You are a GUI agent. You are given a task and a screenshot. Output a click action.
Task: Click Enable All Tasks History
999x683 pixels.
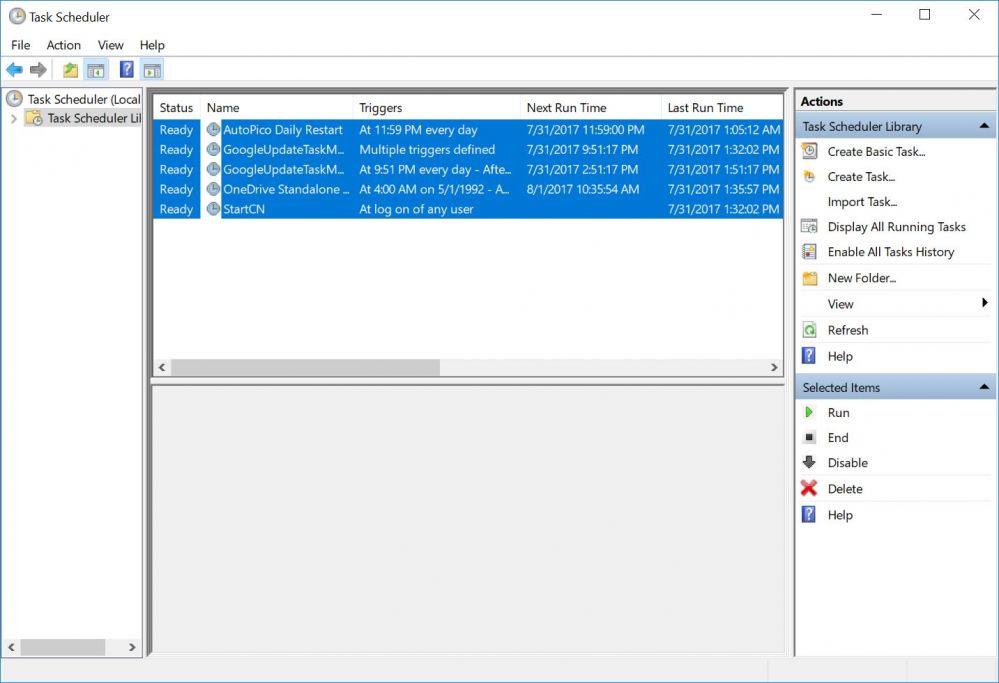point(890,252)
